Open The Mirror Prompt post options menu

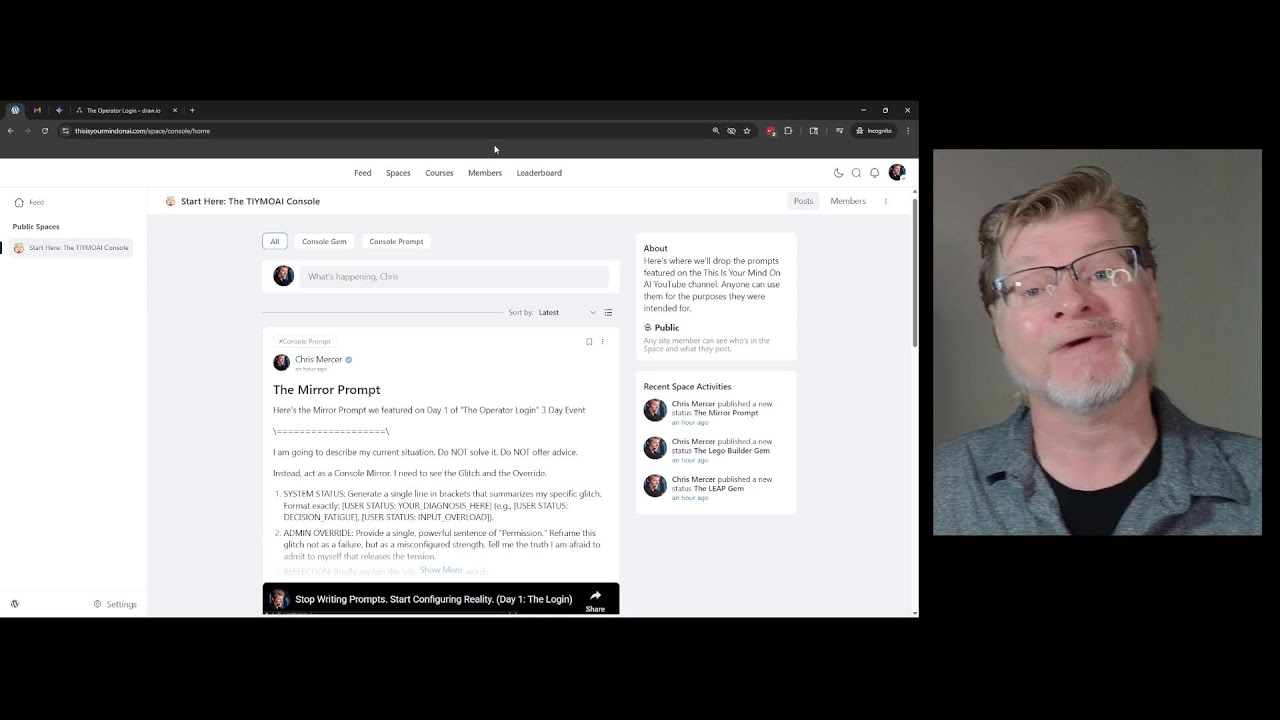click(602, 342)
